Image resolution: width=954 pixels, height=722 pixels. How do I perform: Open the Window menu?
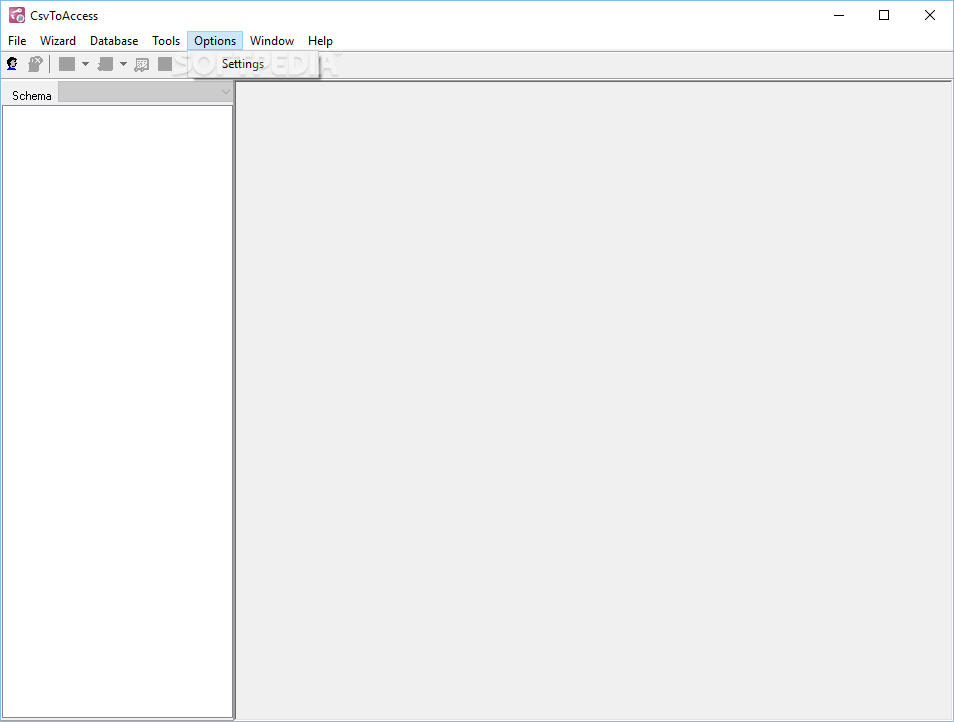tap(272, 41)
